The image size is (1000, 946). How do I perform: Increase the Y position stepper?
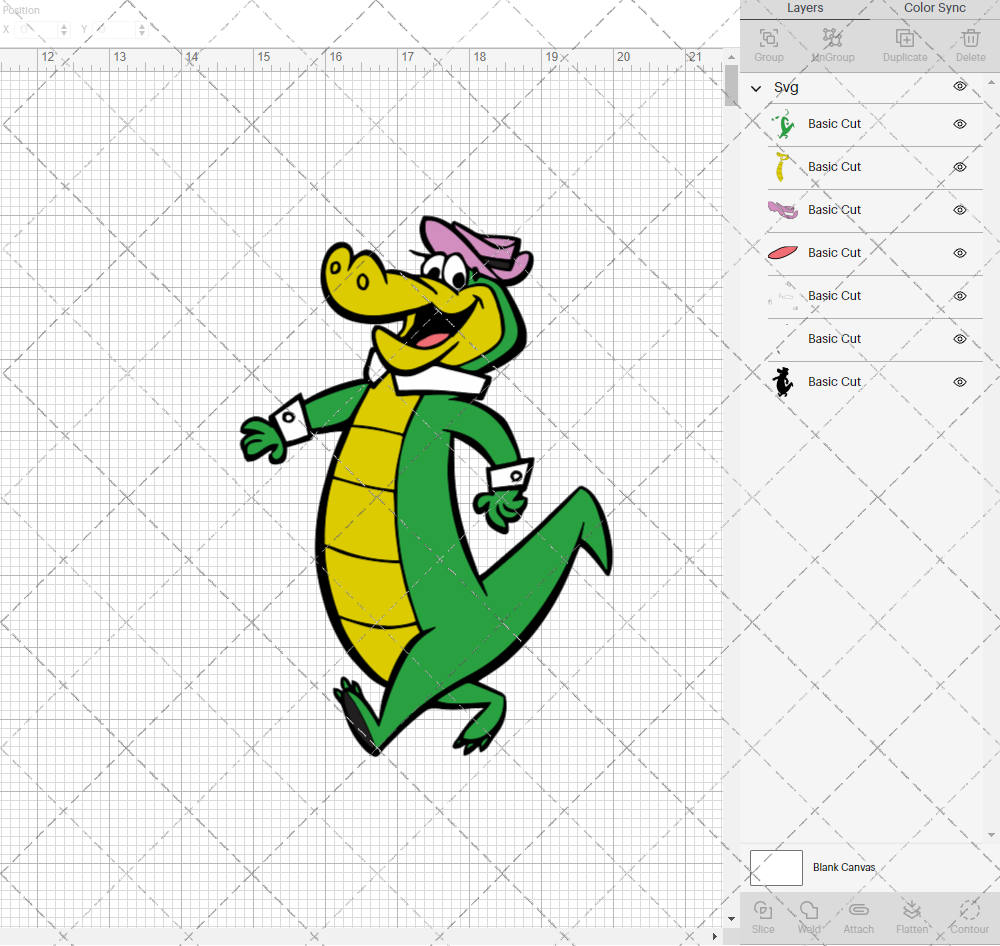[142, 26]
